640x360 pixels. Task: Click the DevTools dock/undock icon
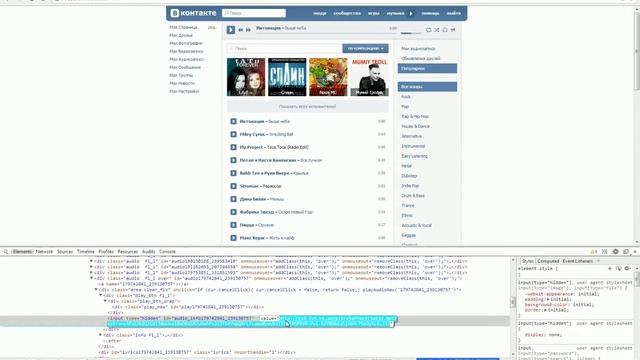click(x=626, y=252)
